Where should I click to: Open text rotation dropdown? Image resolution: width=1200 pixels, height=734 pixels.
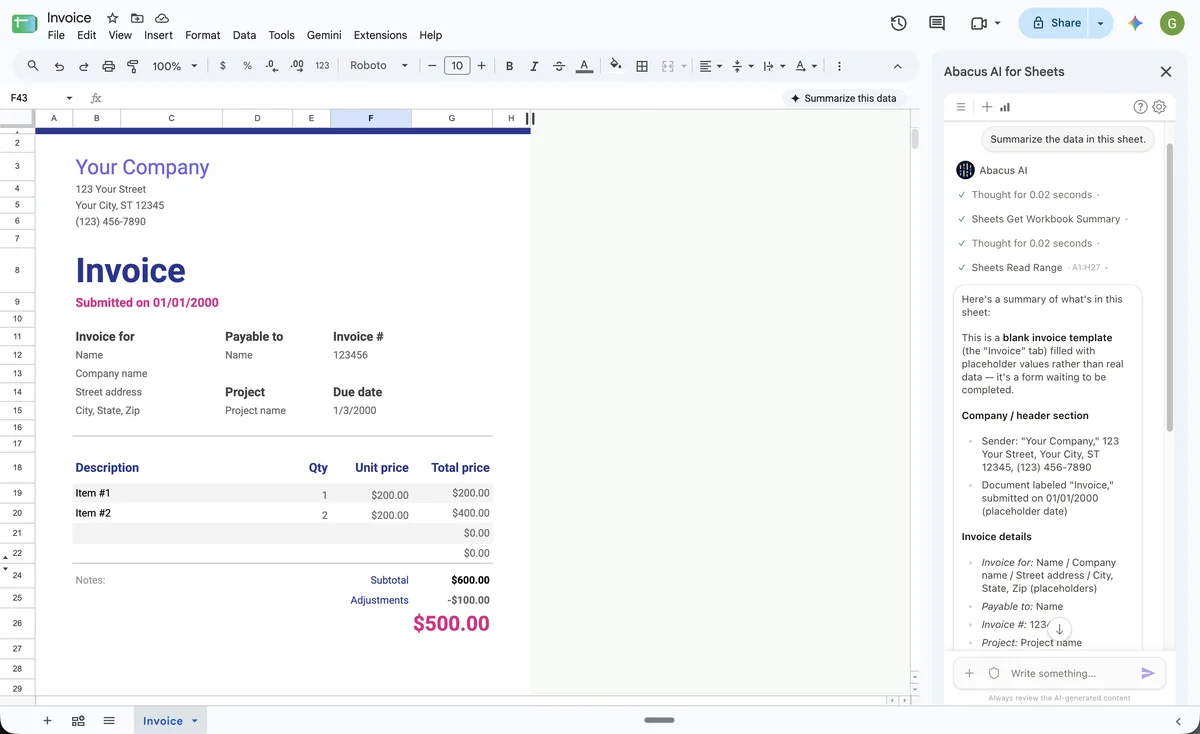(x=804, y=66)
